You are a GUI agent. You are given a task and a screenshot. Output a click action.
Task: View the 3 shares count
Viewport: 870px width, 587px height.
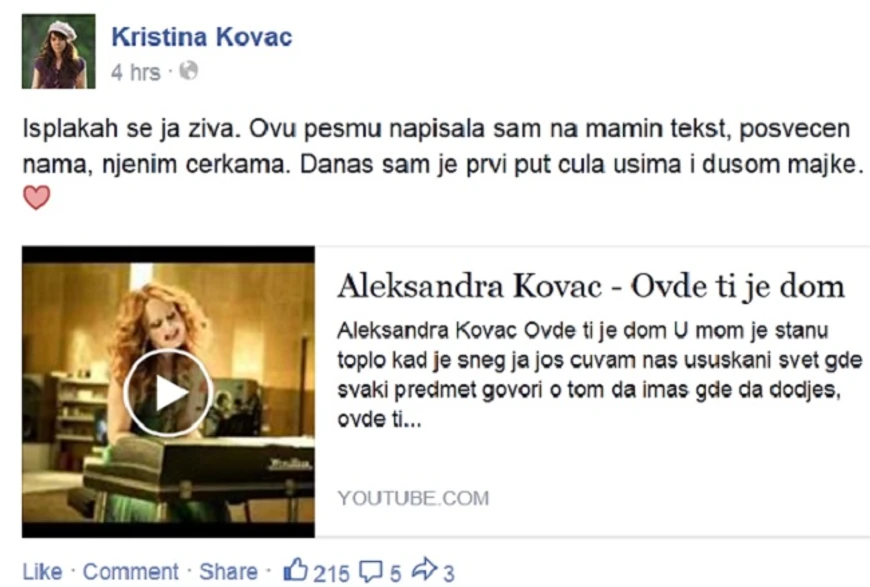click(x=449, y=573)
